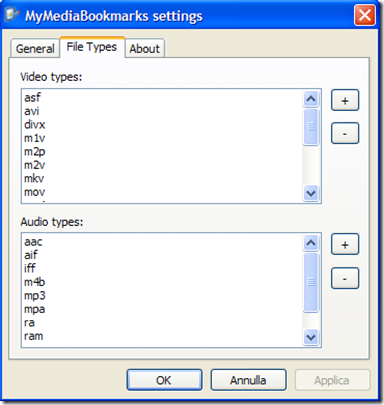This screenshot has height=405, width=384.
Task: Close the MyMediaBookmarks settings window
Action: pos(364,15)
